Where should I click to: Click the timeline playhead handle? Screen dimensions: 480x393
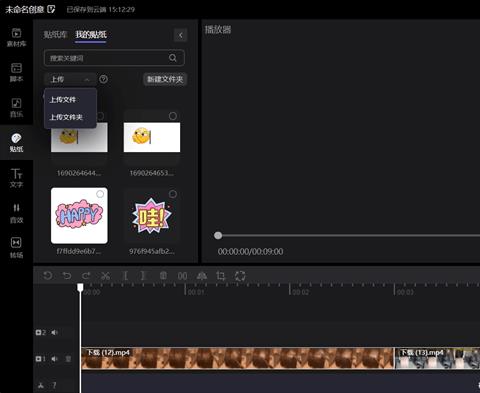80,287
